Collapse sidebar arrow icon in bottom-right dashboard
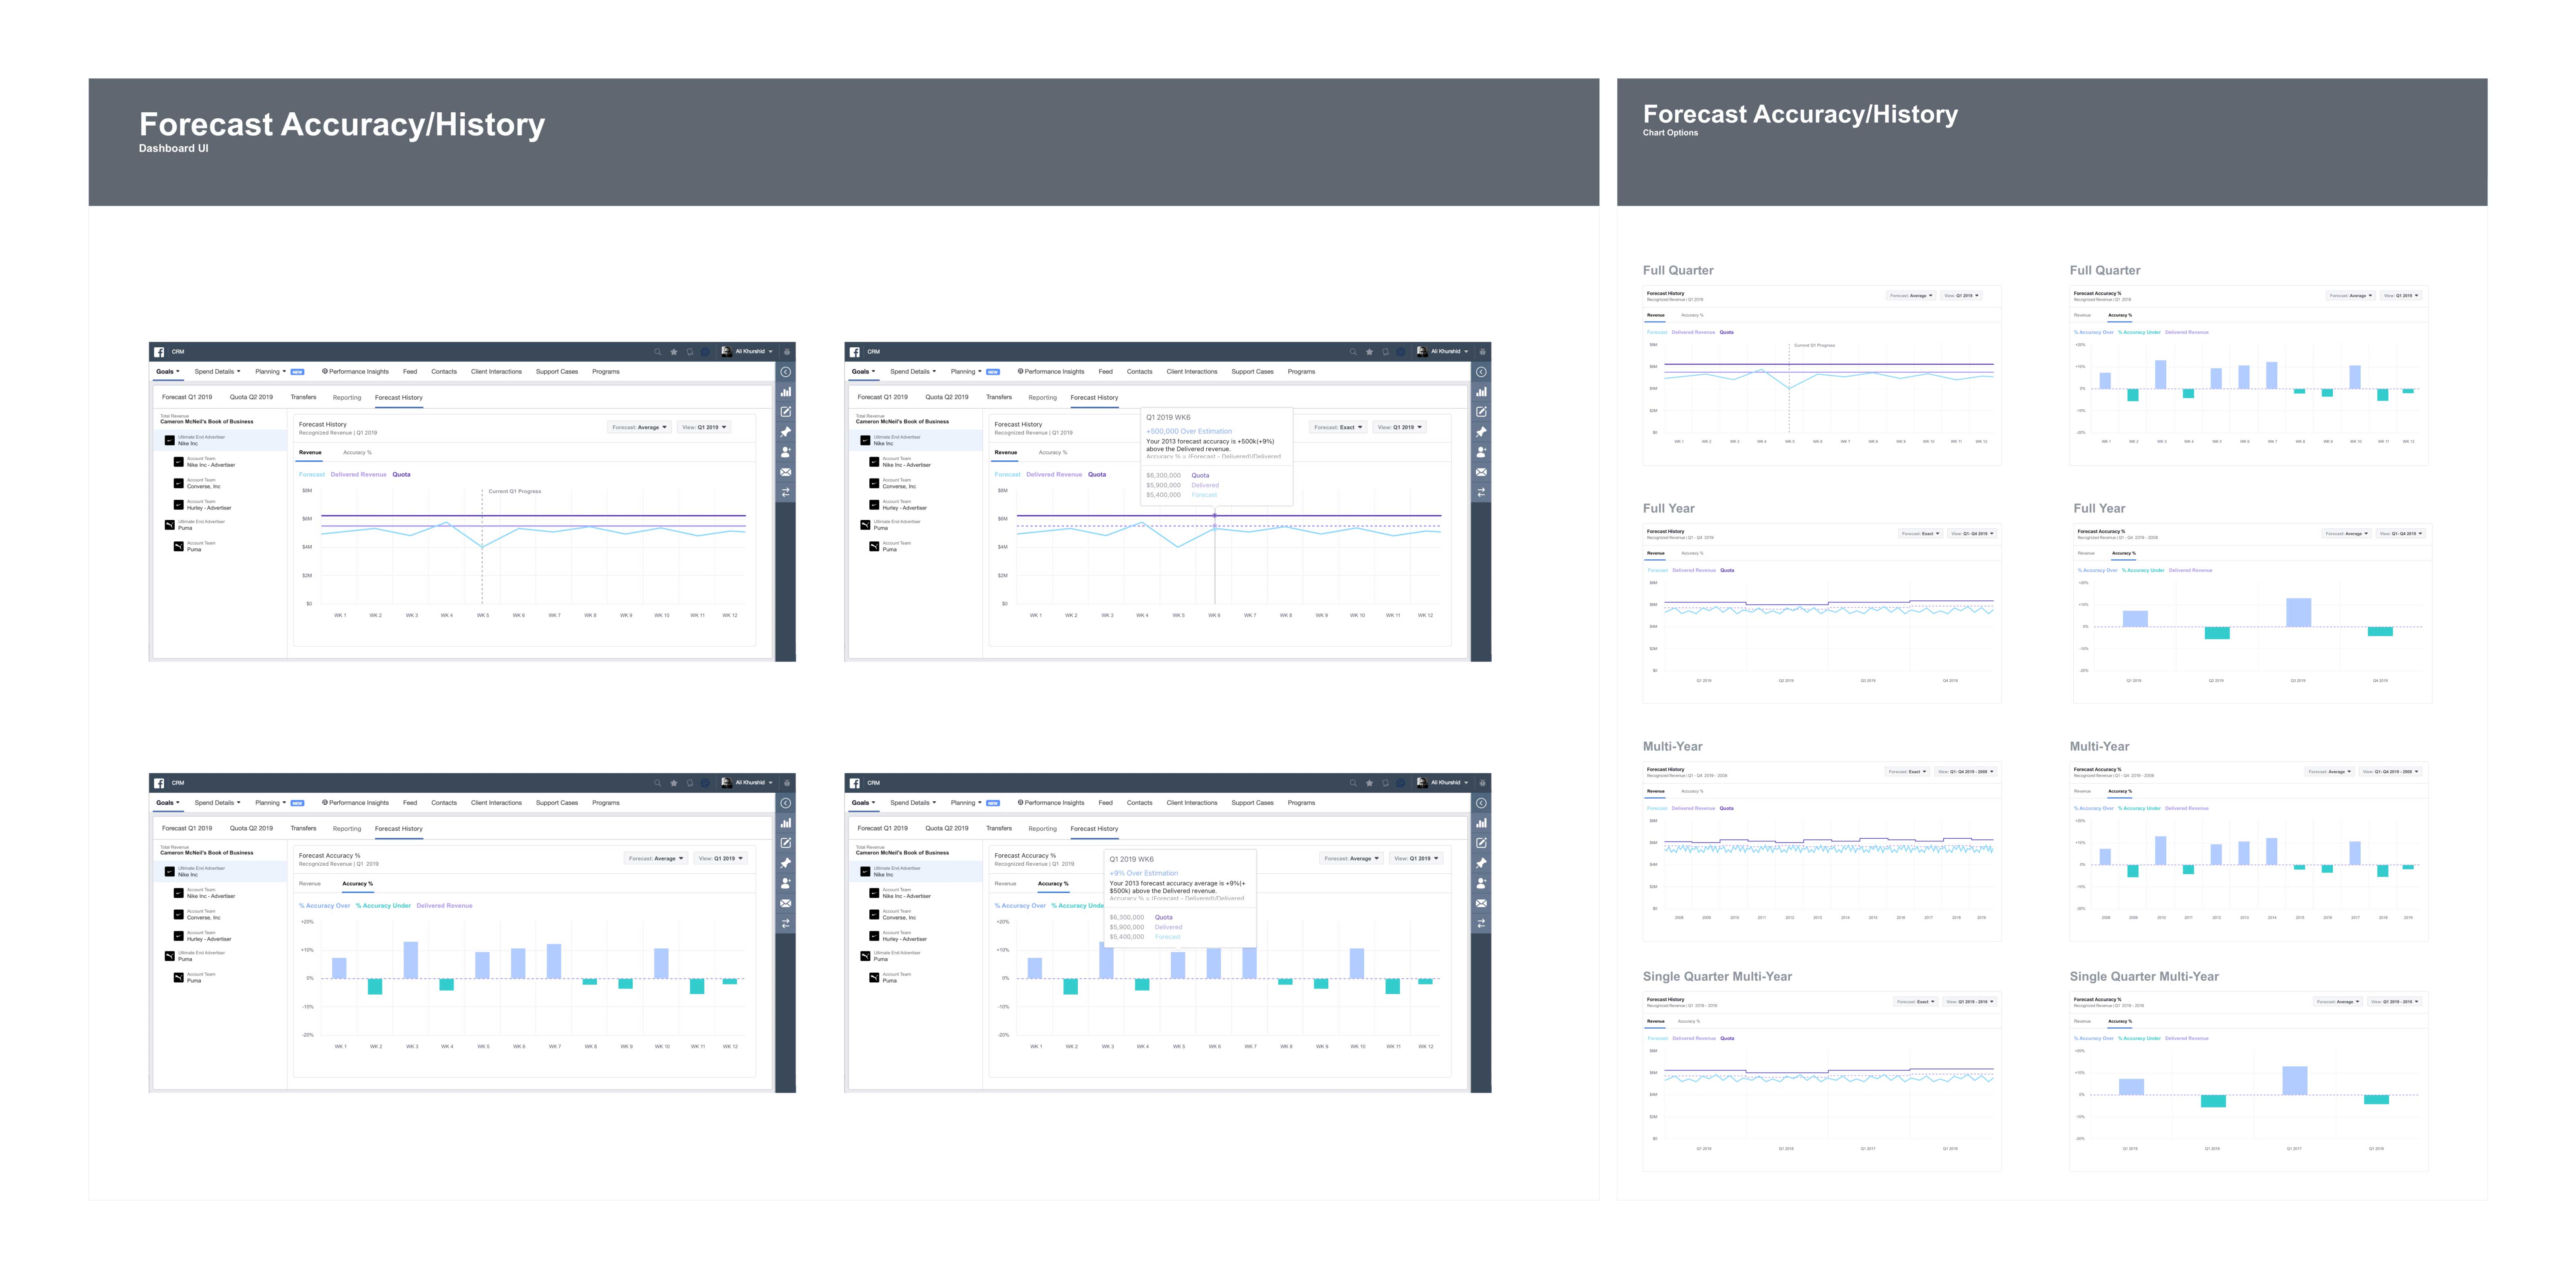Image resolution: width=2576 pixels, height=1279 pixels. [1482, 803]
